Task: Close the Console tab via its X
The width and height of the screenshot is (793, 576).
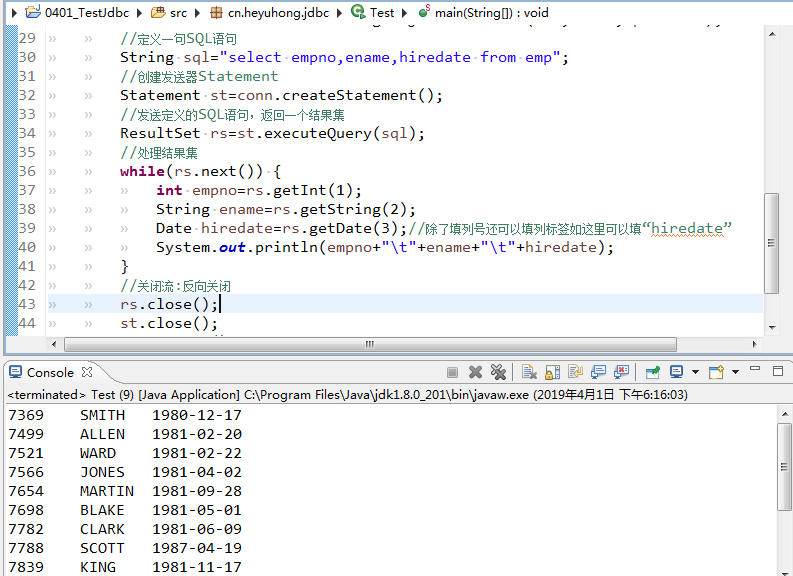Action: tap(87, 372)
